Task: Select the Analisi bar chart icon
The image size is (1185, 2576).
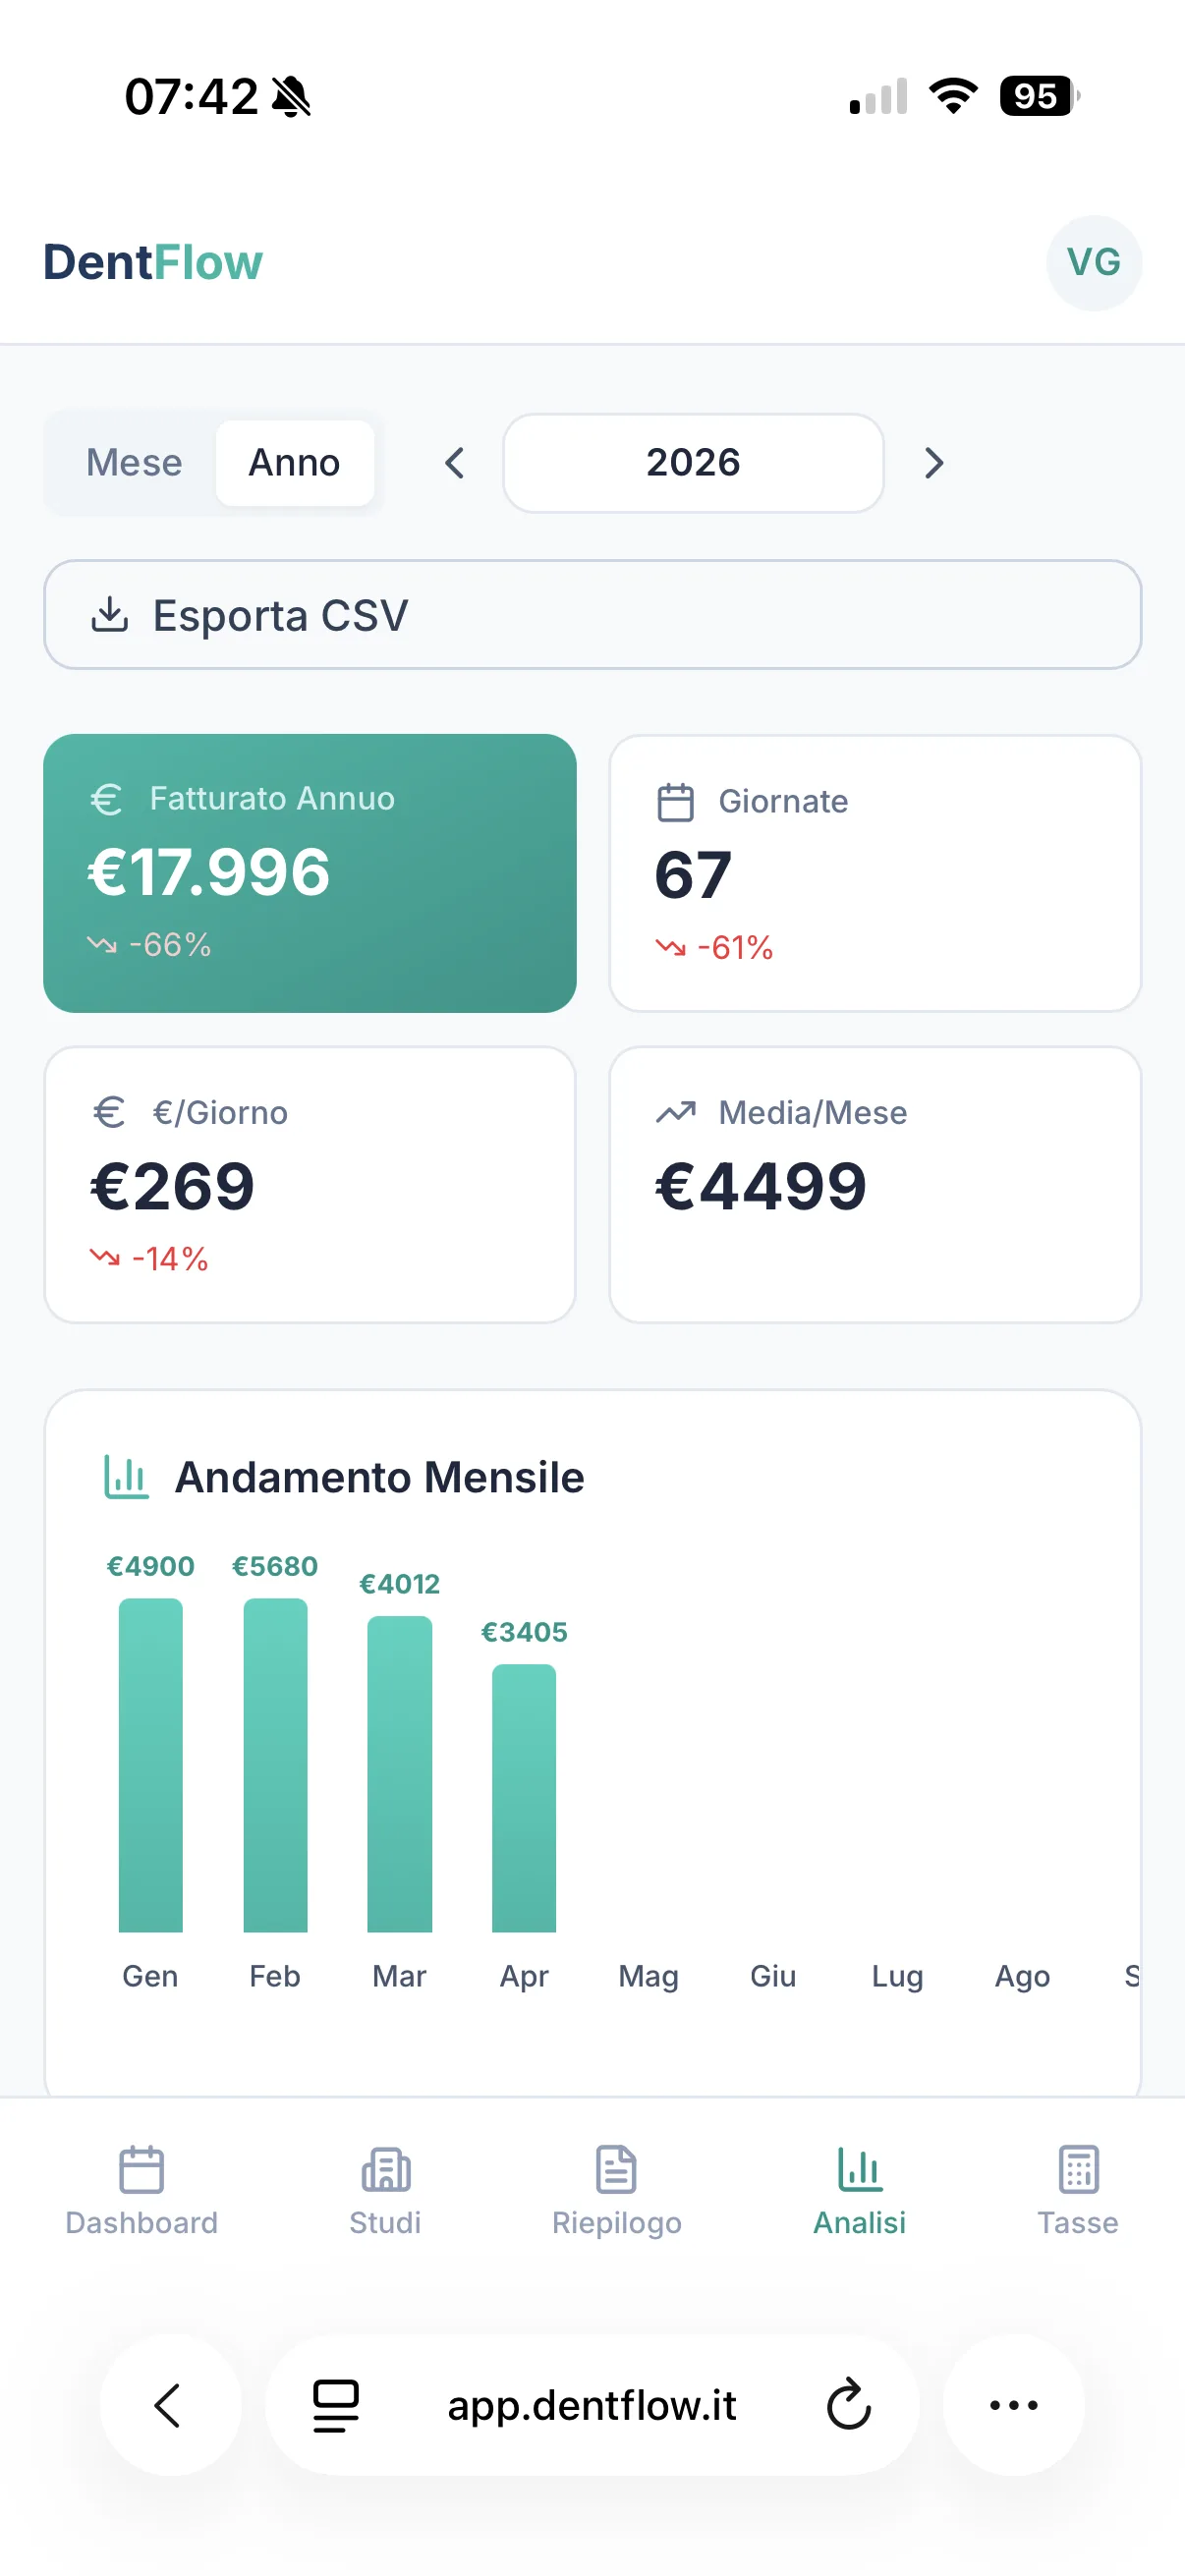Action: point(859,2169)
